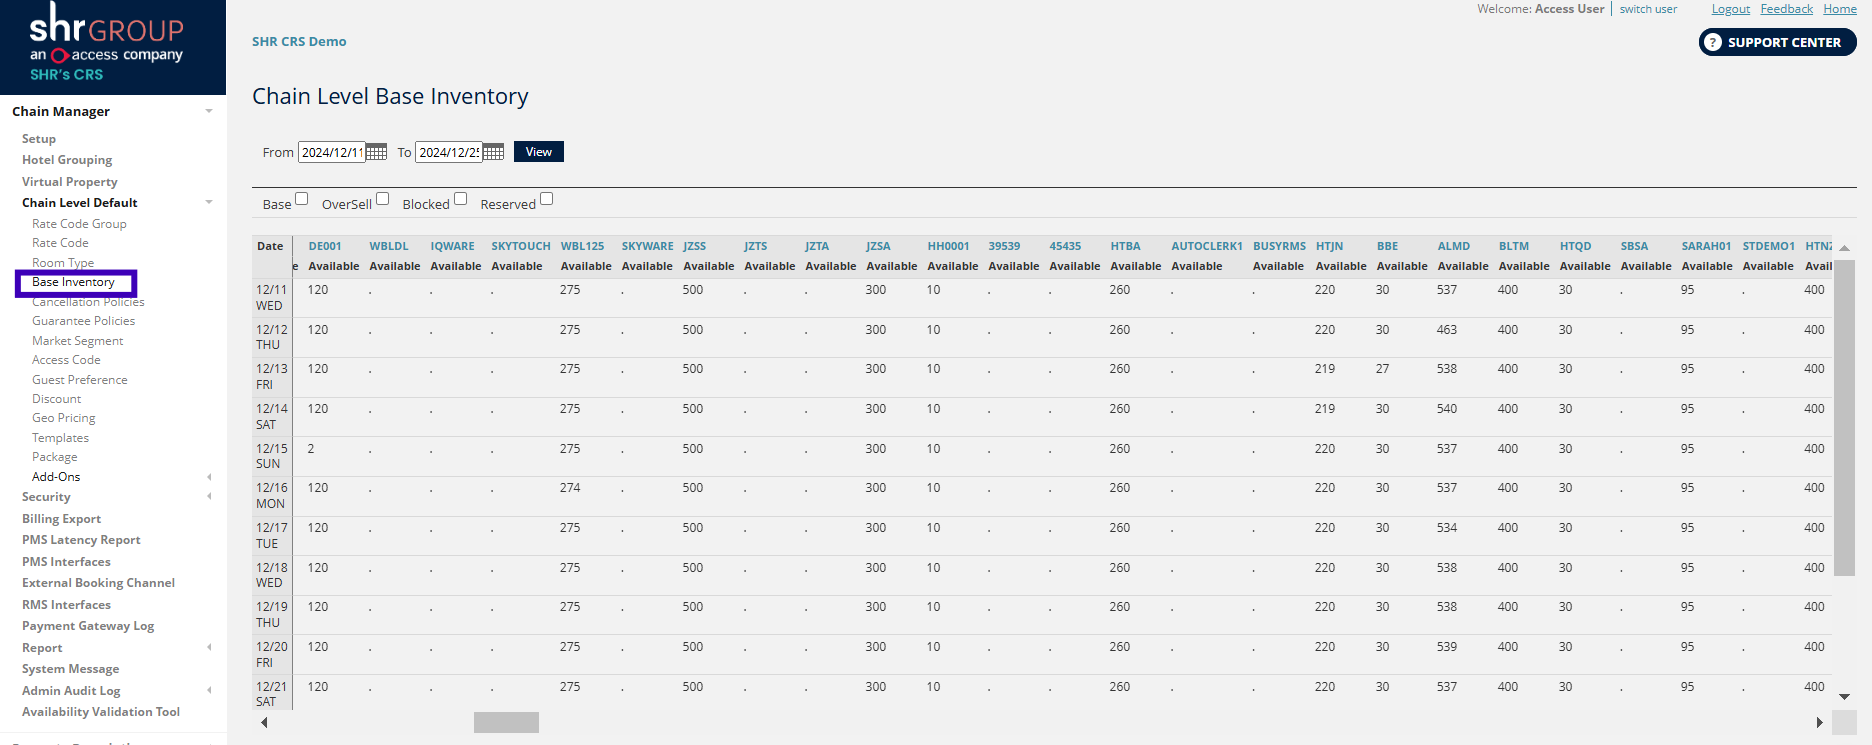Tick the OverSell checkbox
This screenshot has height=745, width=1872.
coord(382,199)
